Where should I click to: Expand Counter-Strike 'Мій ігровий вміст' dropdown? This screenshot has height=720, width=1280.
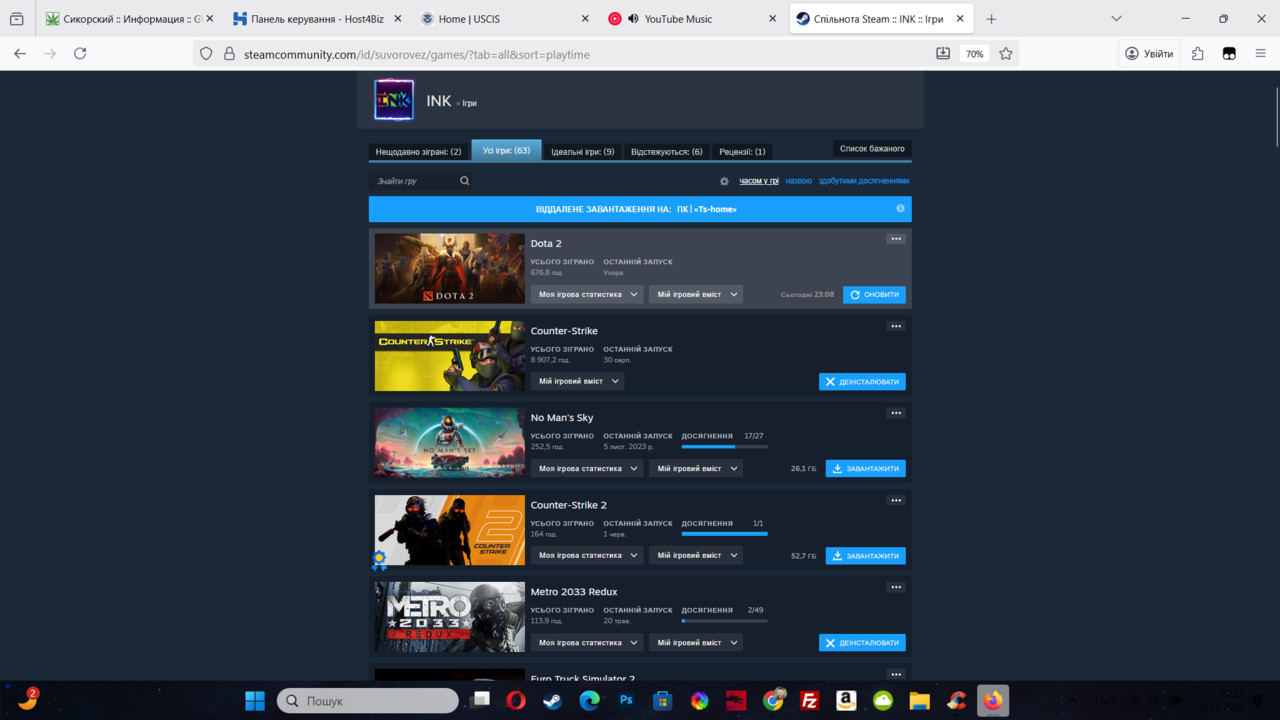click(x=577, y=381)
